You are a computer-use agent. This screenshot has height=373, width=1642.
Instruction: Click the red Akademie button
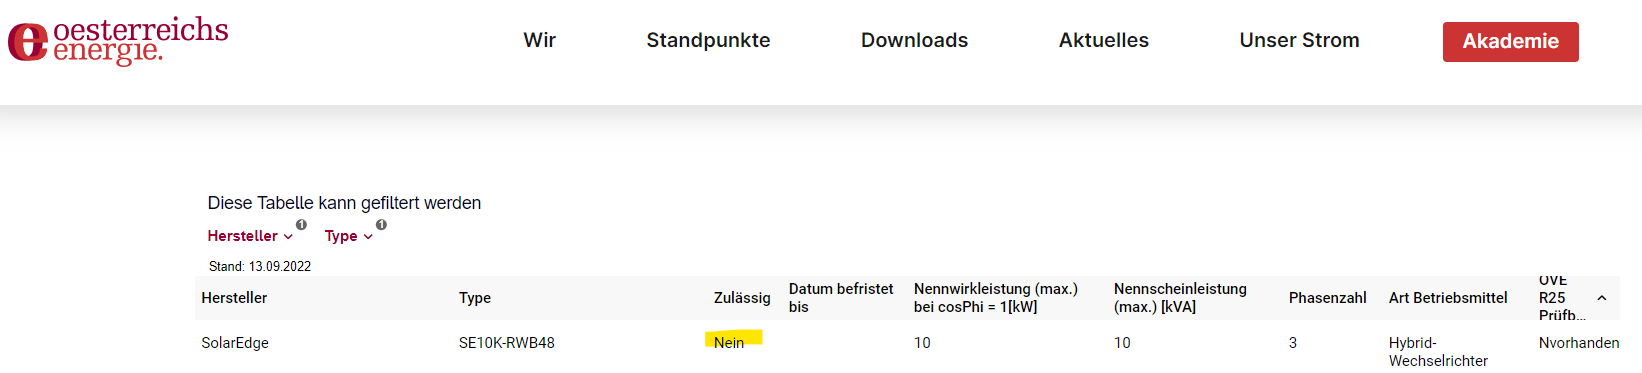tap(1510, 42)
